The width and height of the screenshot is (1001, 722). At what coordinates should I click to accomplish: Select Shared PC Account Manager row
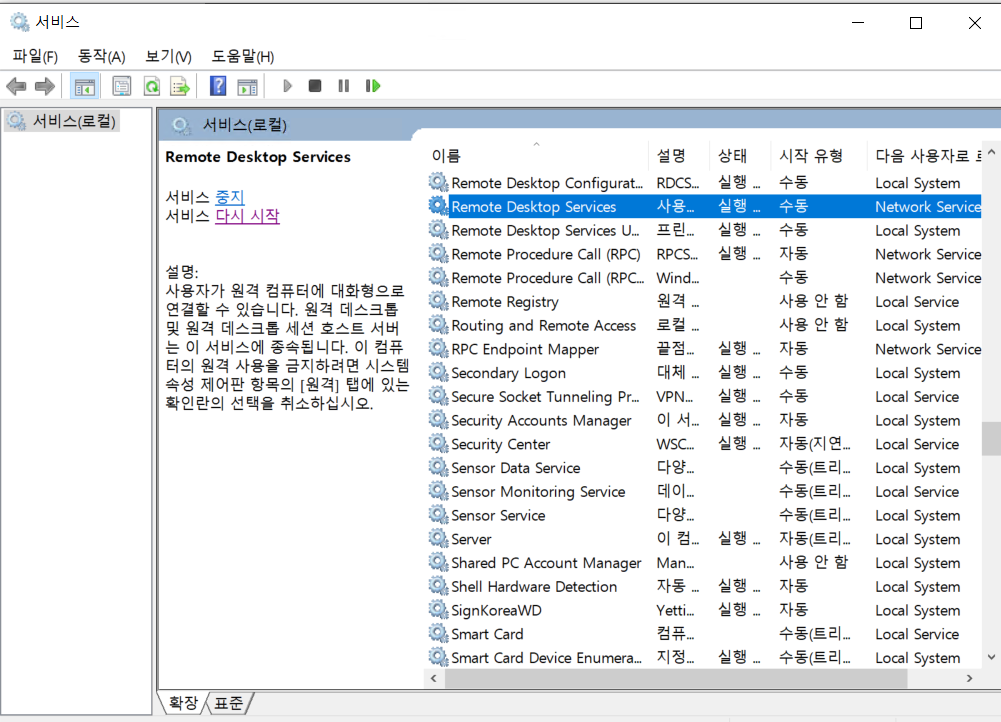704,562
